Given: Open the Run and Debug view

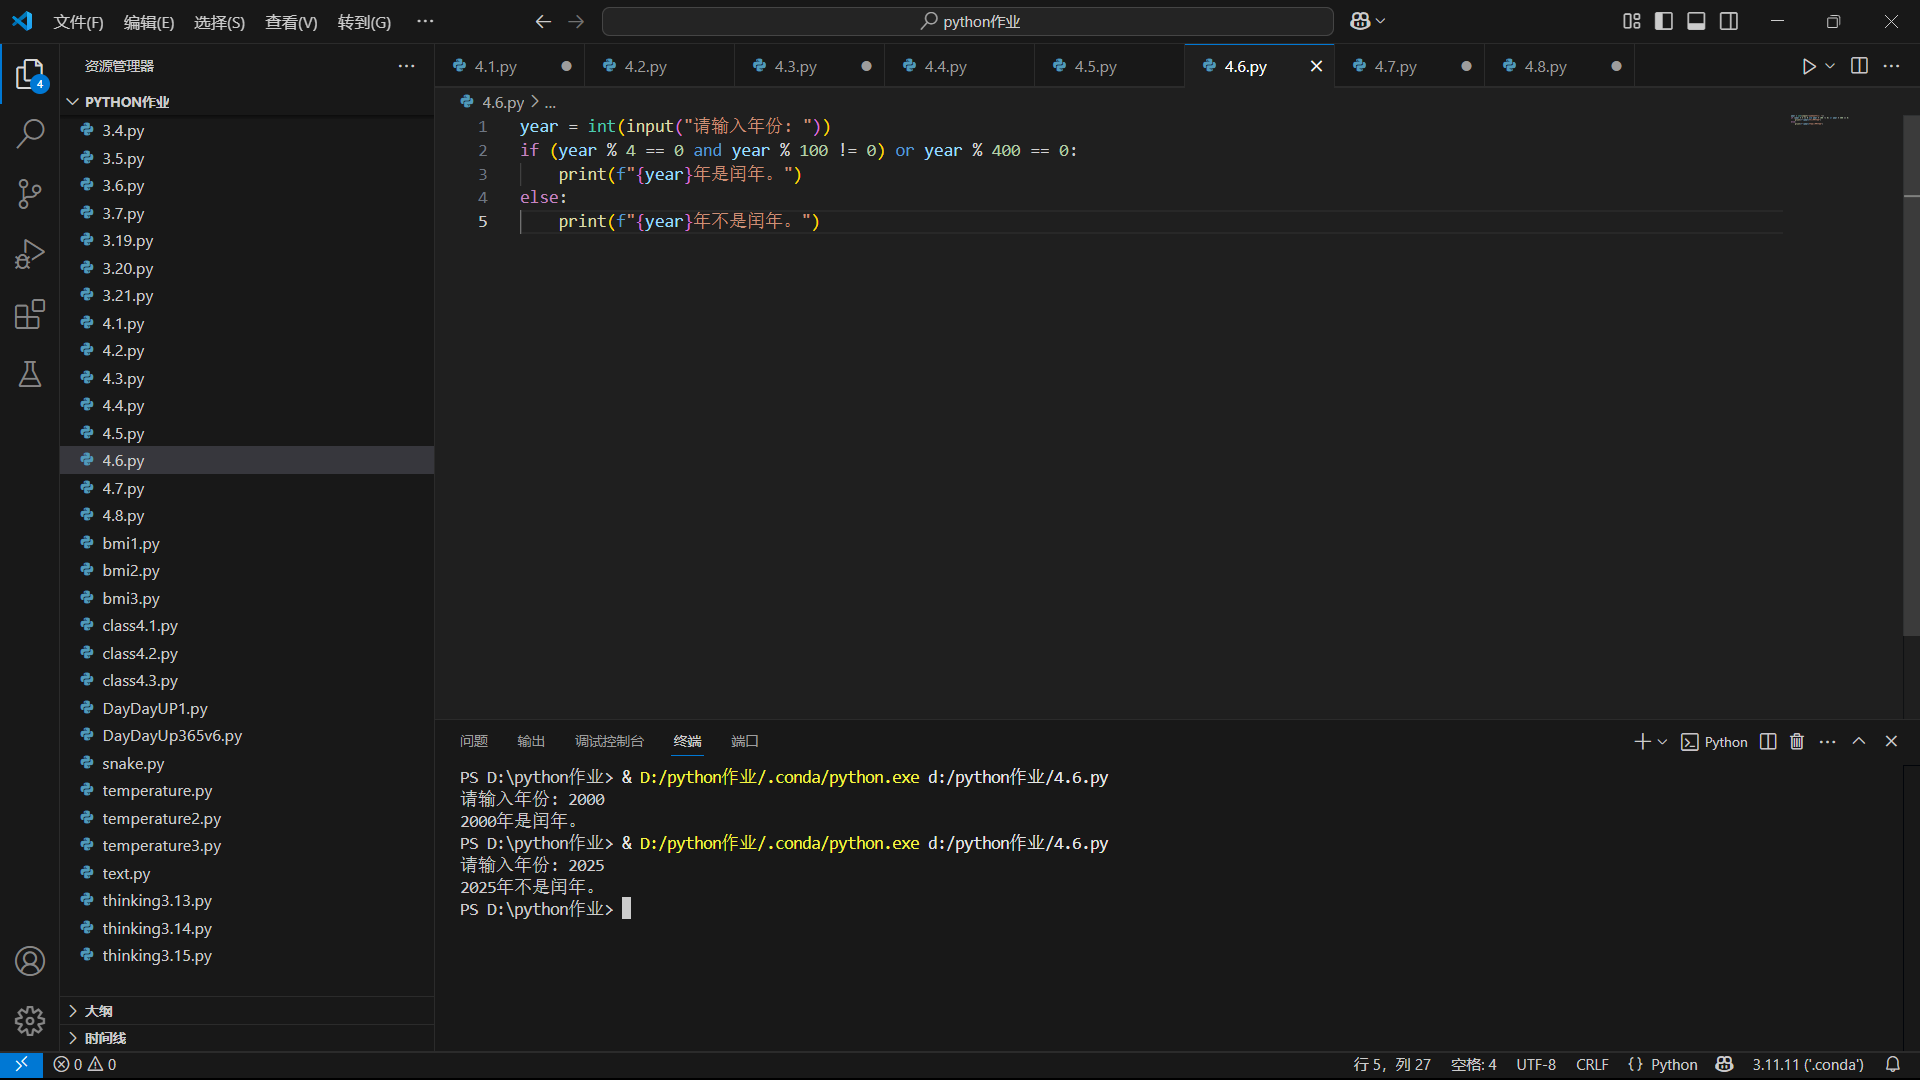Looking at the screenshot, I should coord(30,254).
